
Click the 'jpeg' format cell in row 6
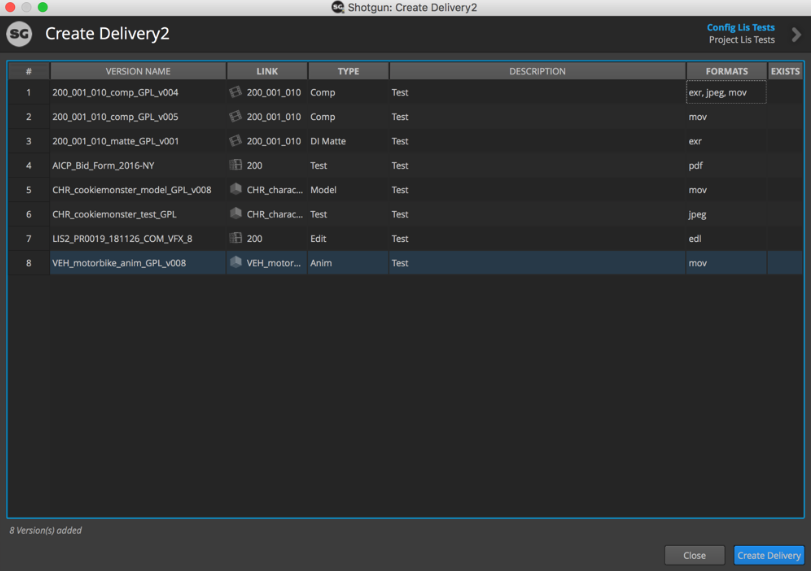726,214
